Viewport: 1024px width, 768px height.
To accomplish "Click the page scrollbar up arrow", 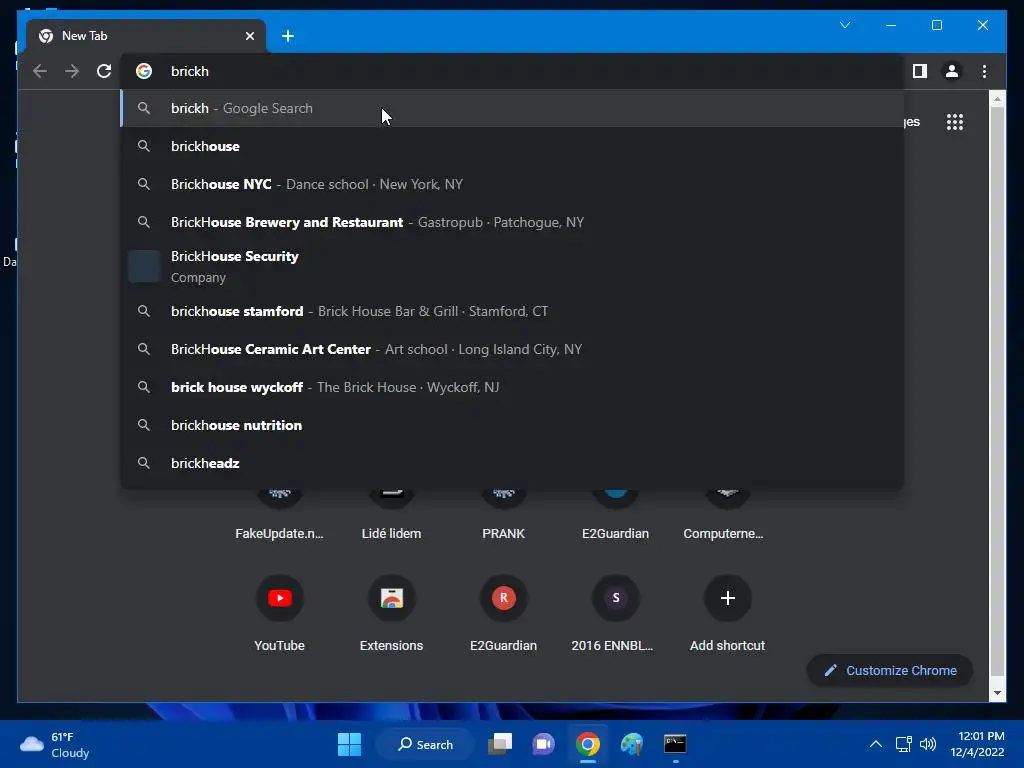I will pos(997,99).
